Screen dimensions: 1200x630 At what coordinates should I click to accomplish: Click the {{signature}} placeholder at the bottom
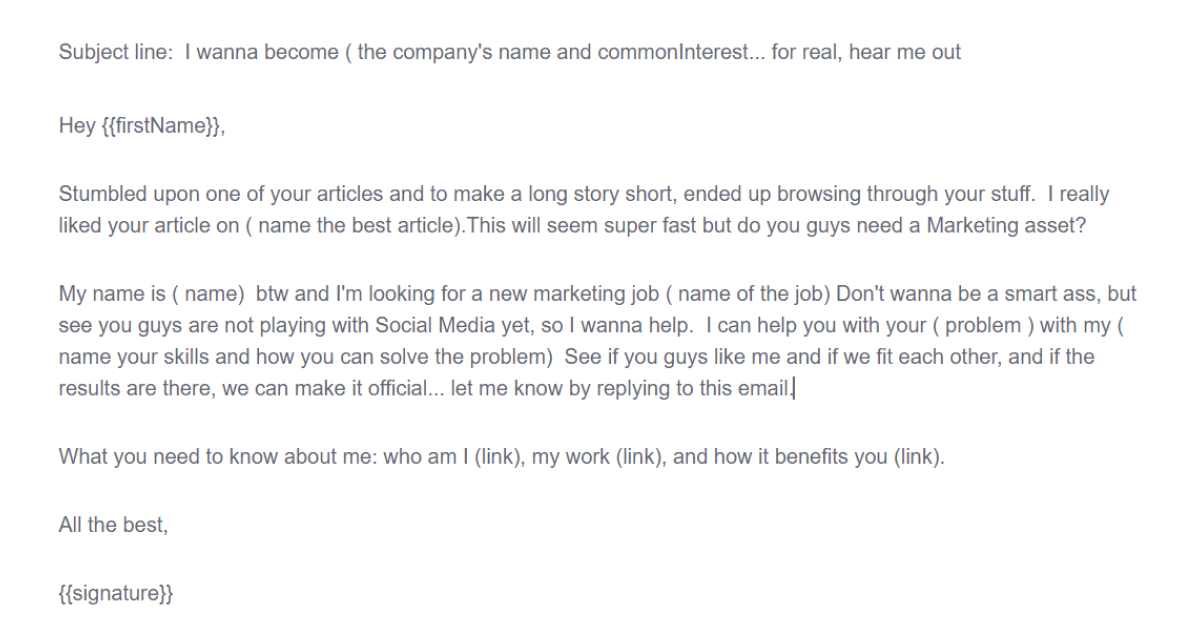pyautogui.click(x=116, y=593)
